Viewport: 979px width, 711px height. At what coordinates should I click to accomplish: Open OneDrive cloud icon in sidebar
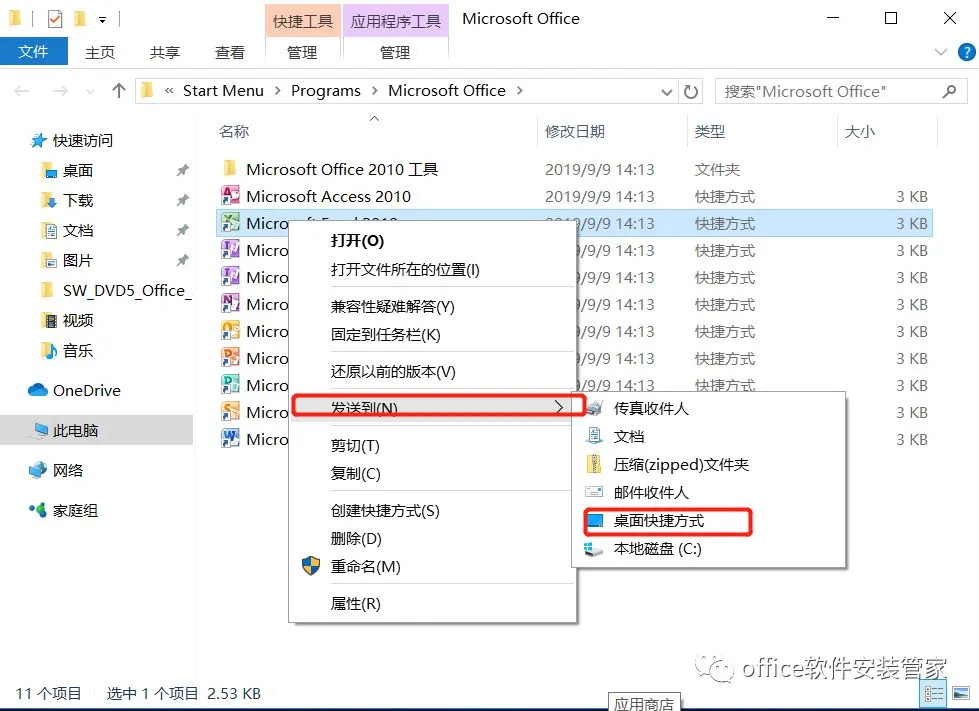coord(38,390)
